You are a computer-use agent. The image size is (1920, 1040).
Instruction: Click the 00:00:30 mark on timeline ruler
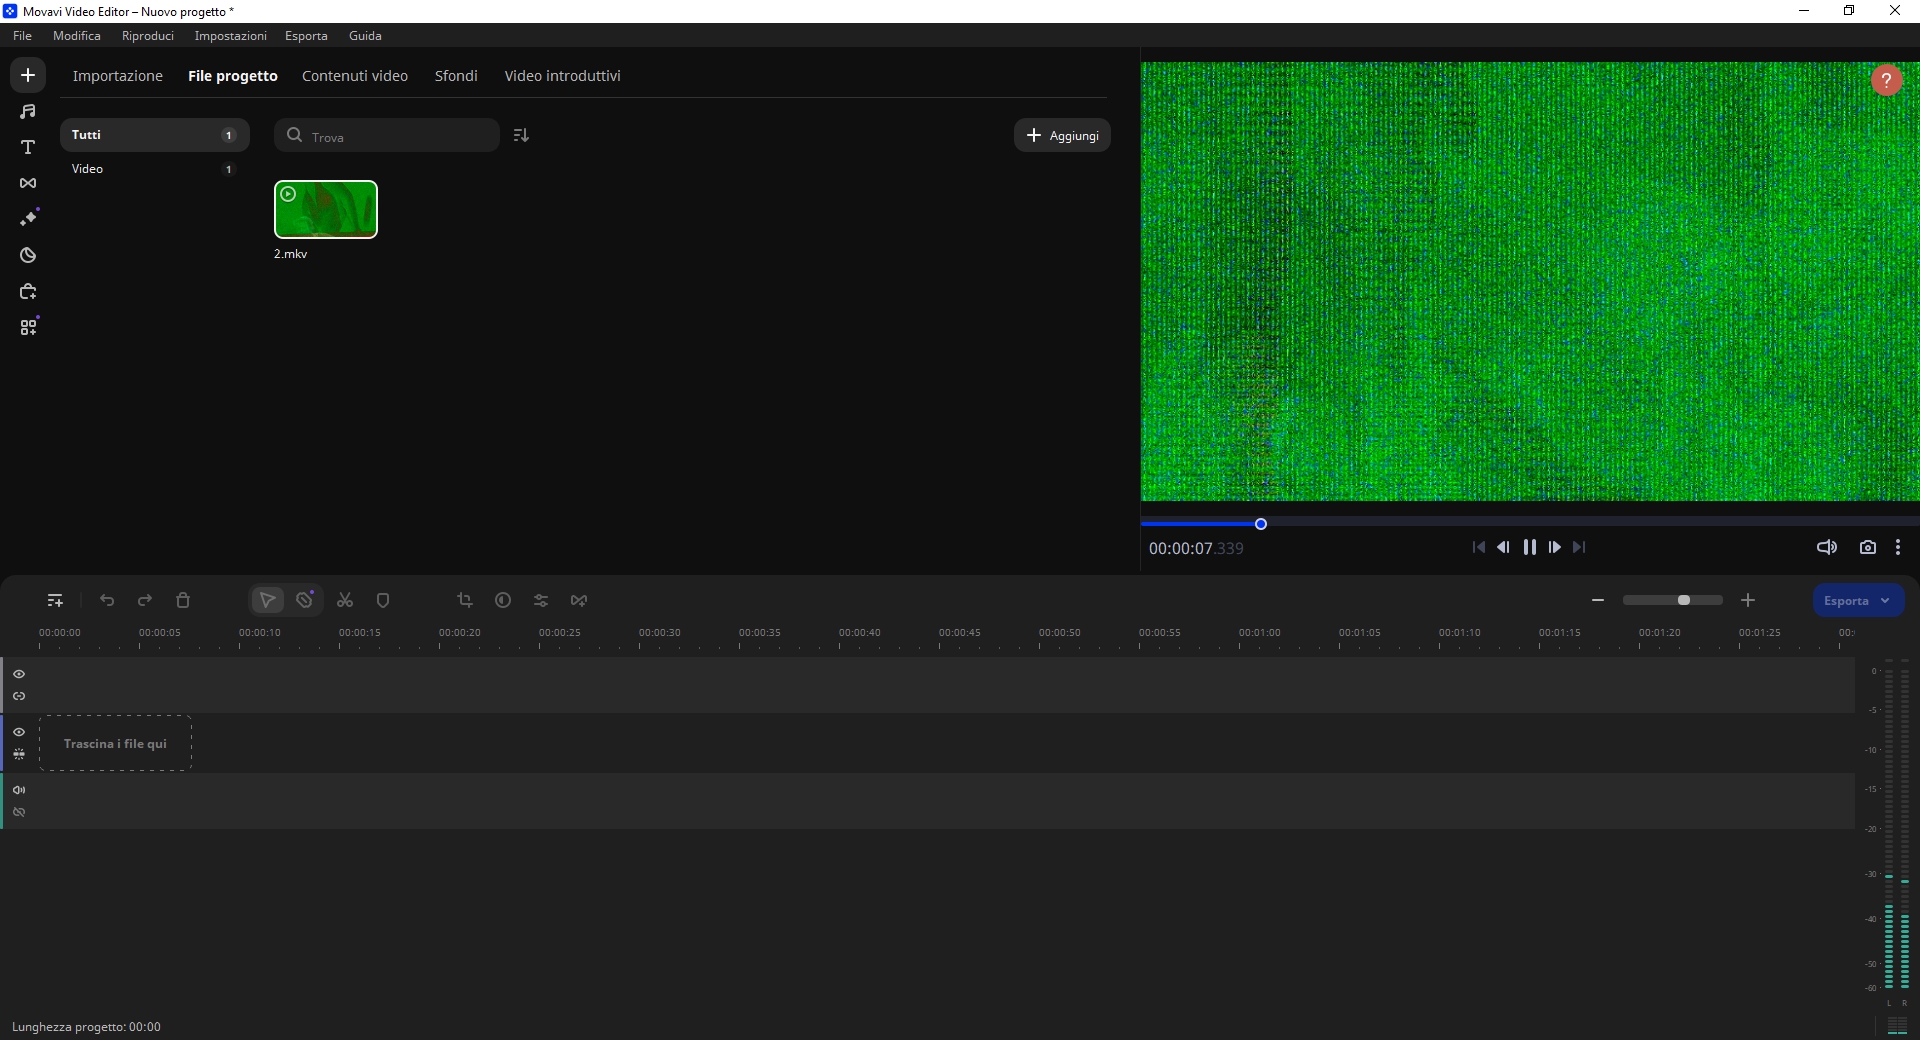pyautogui.click(x=660, y=633)
